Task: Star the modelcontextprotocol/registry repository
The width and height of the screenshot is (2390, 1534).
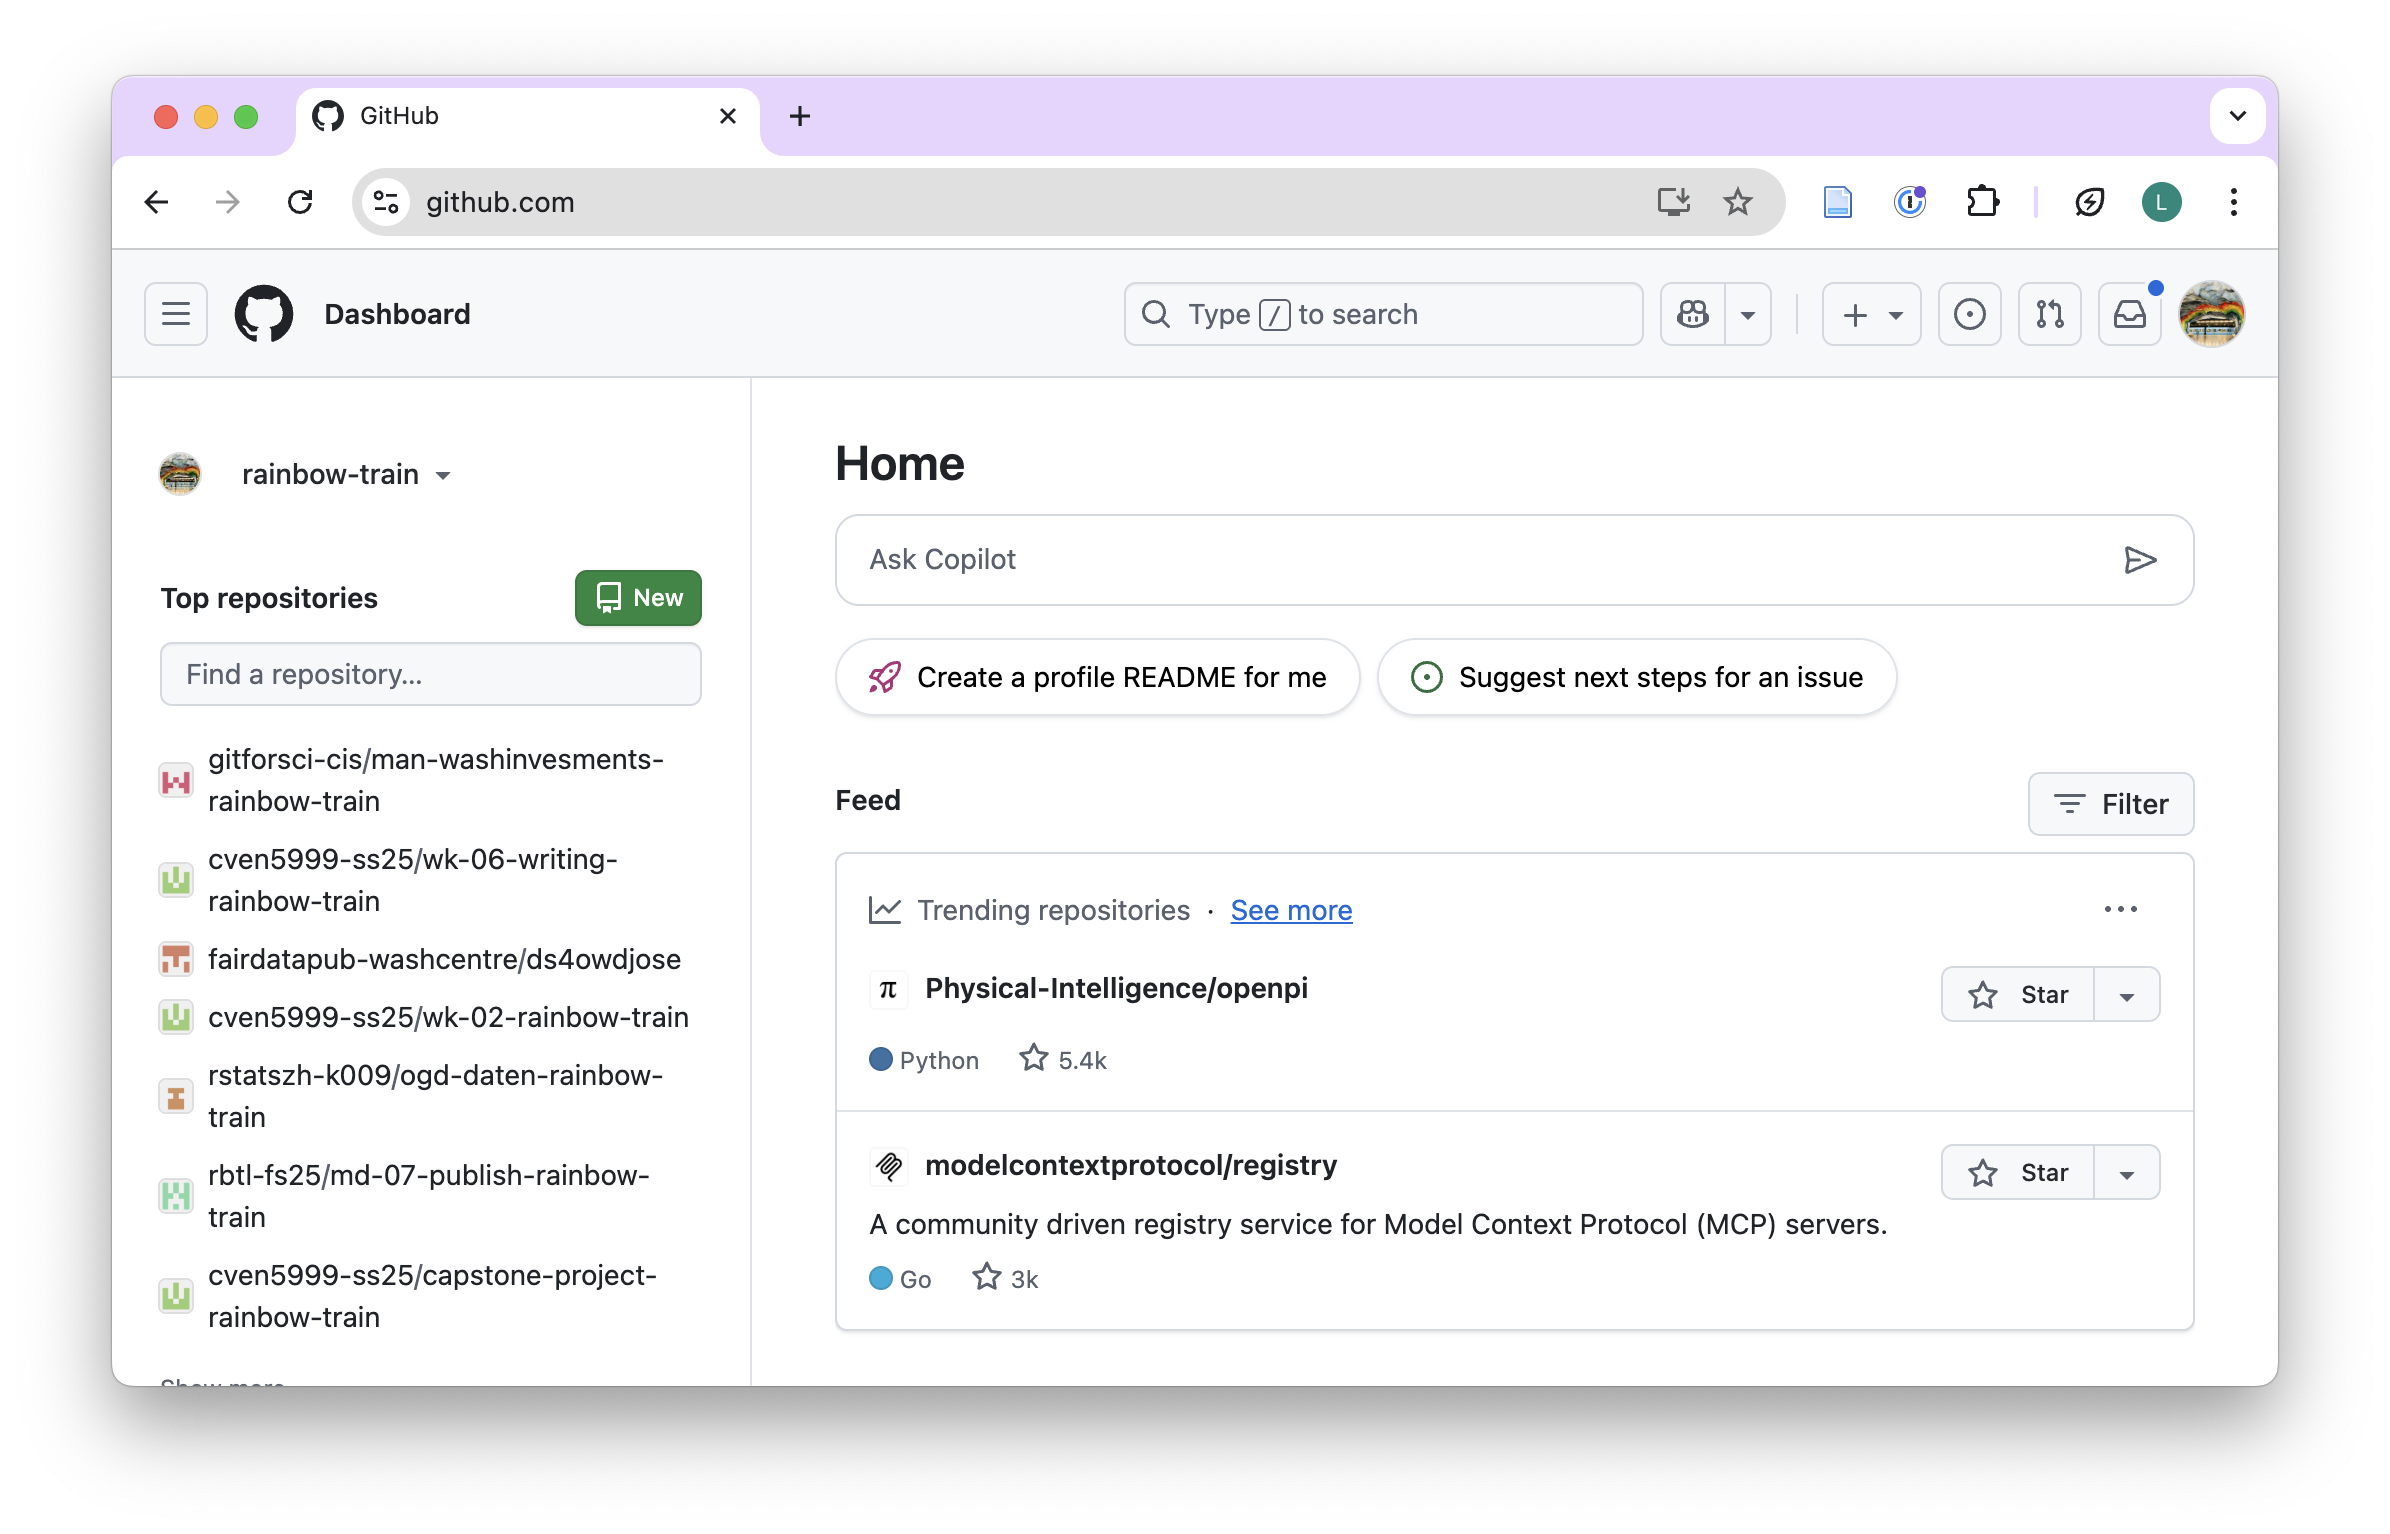Action: (x=2018, y=1173)
